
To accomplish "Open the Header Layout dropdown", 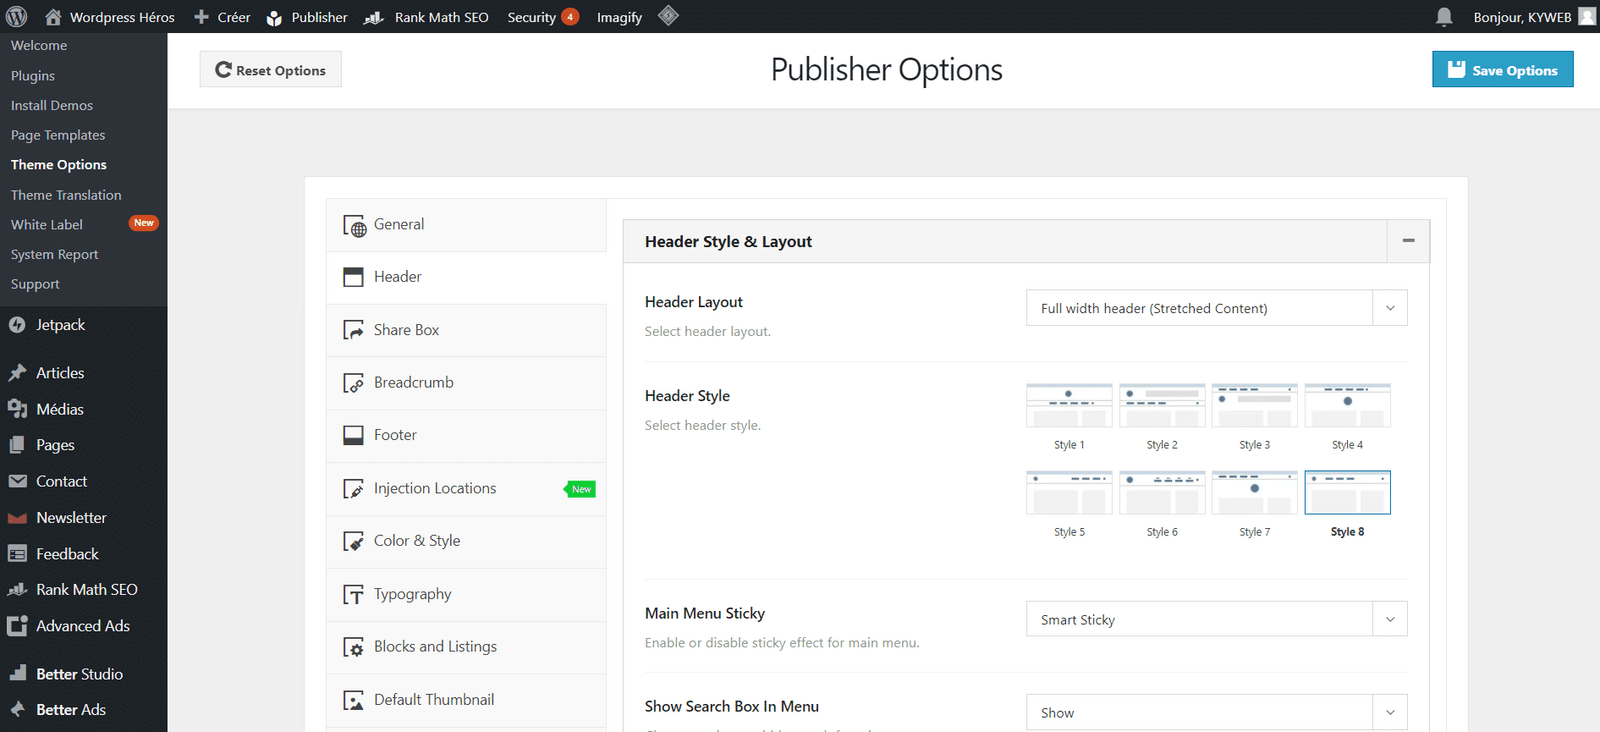I will click(1216, 308).
